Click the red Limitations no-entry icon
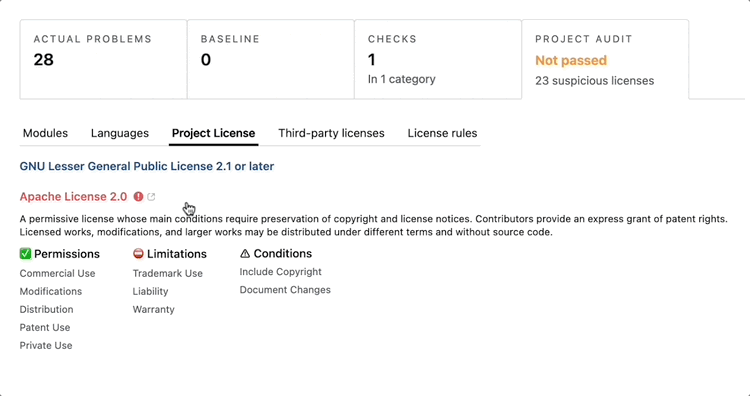 coord(138,253)
